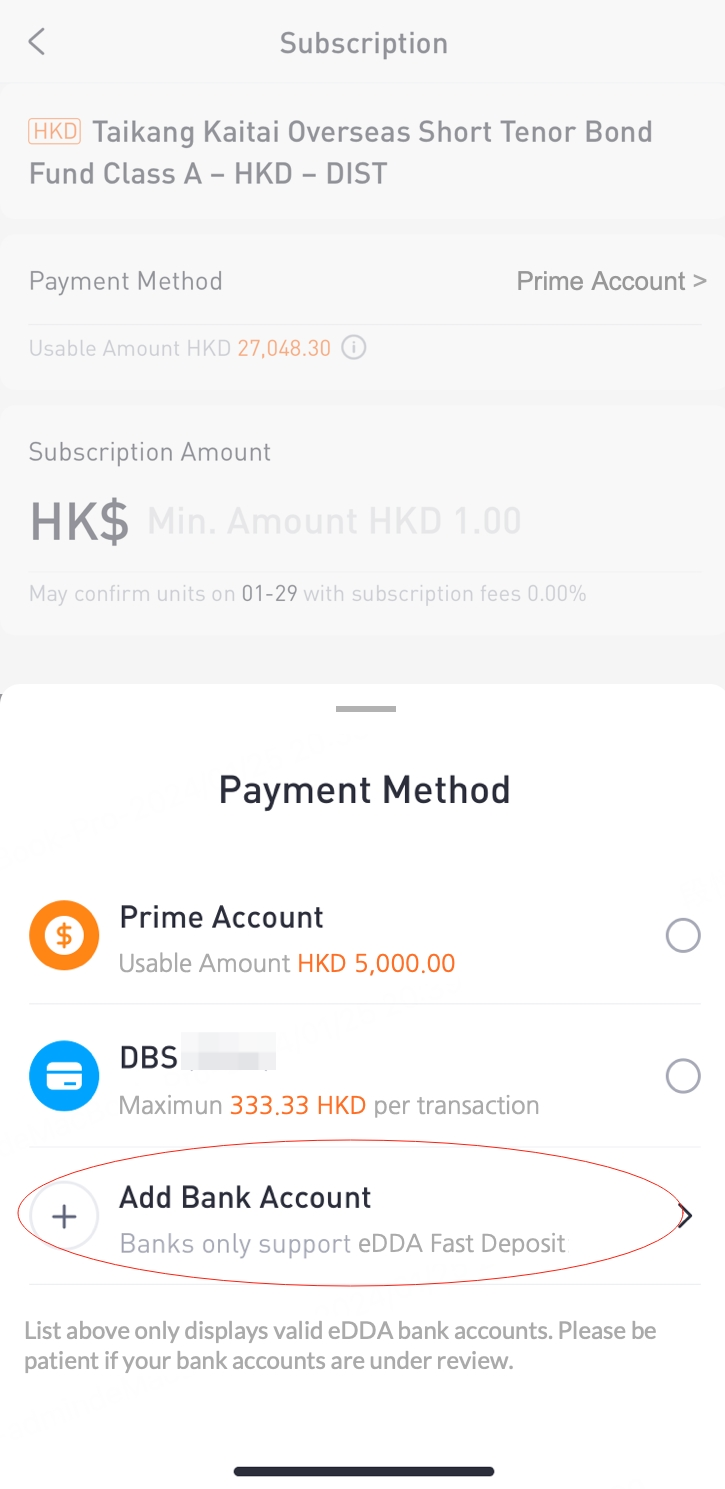Tap the HKD currency tag icon

click(x=55, y=131)
